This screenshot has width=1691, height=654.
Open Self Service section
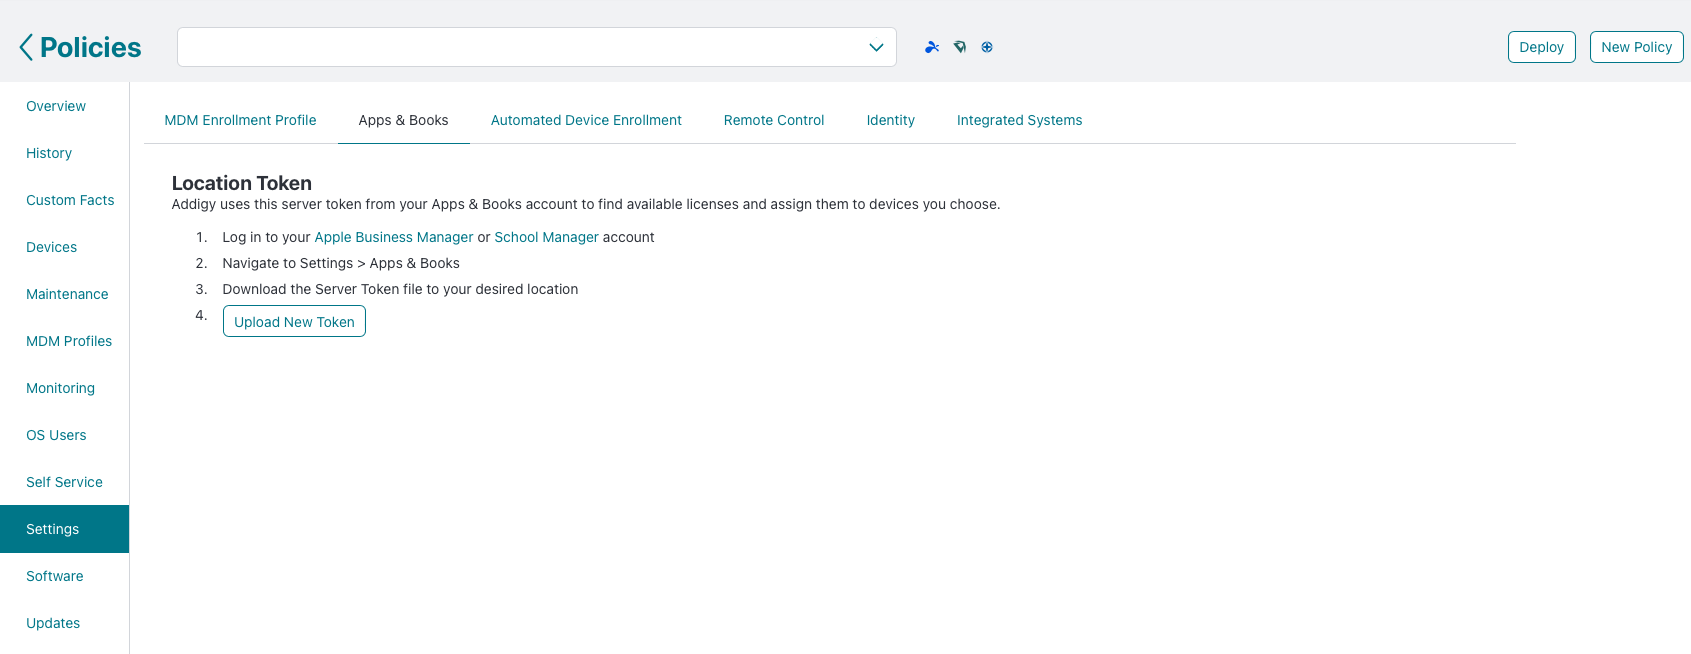tap(64, 482)
